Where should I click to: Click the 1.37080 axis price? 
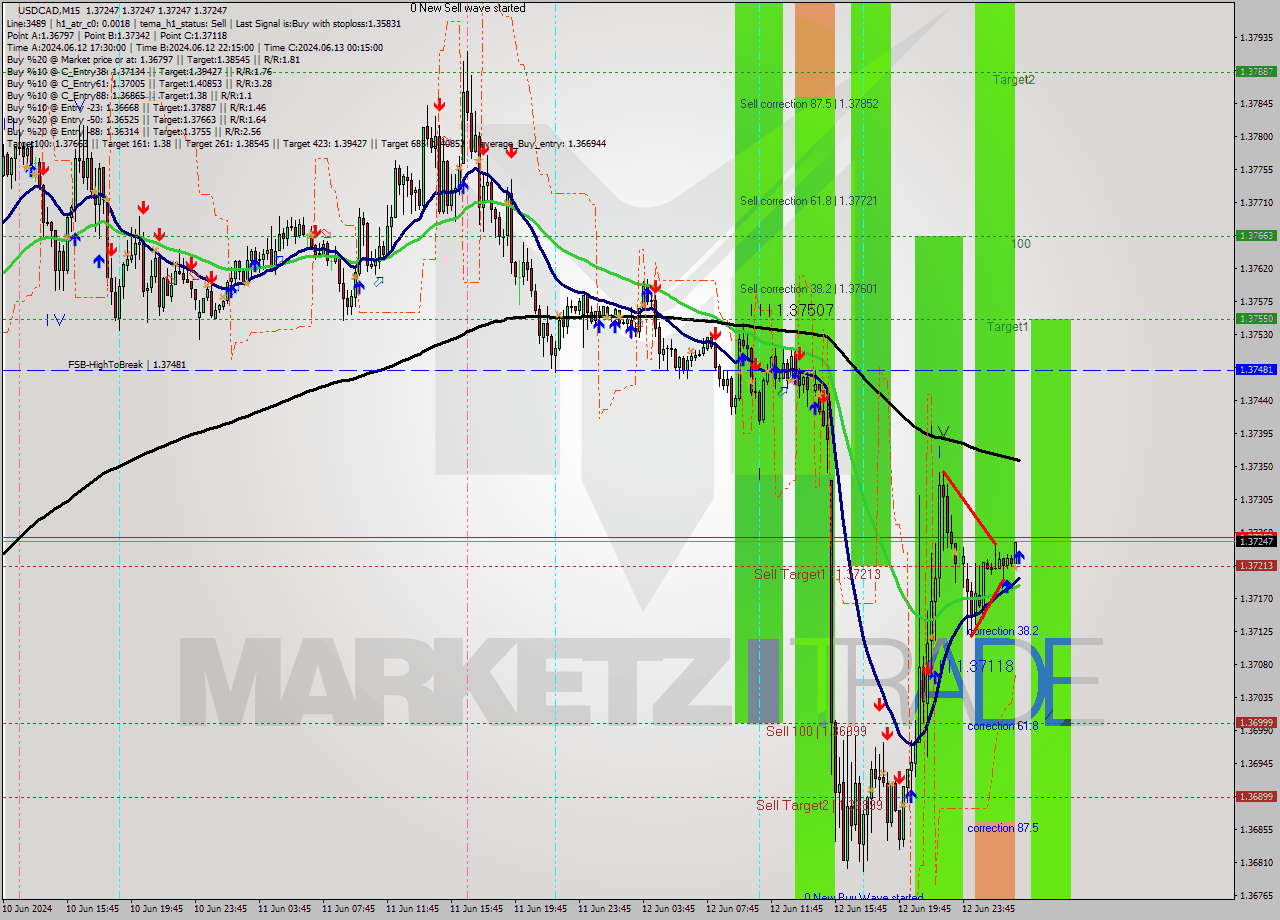1255,665
